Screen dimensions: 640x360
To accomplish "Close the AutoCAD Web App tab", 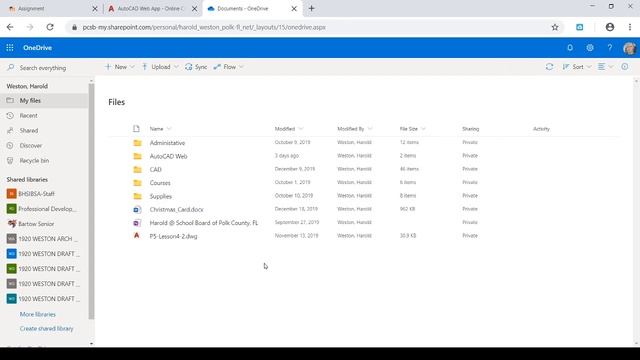I will pyautogui.click(x=194, y=9).
